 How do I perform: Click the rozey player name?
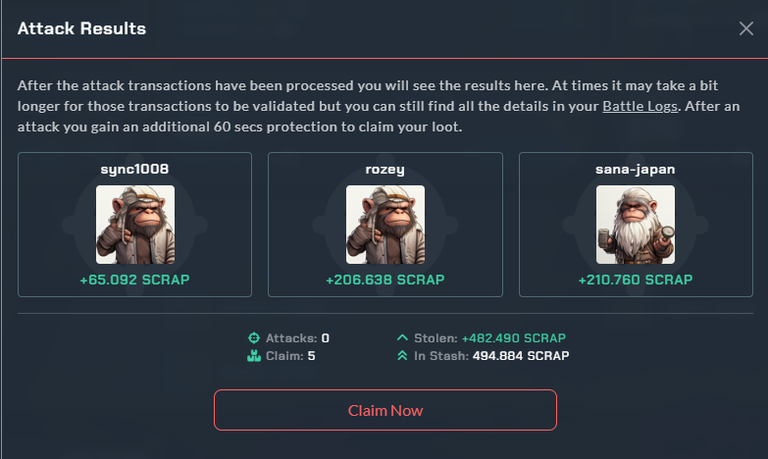(385, 169)
